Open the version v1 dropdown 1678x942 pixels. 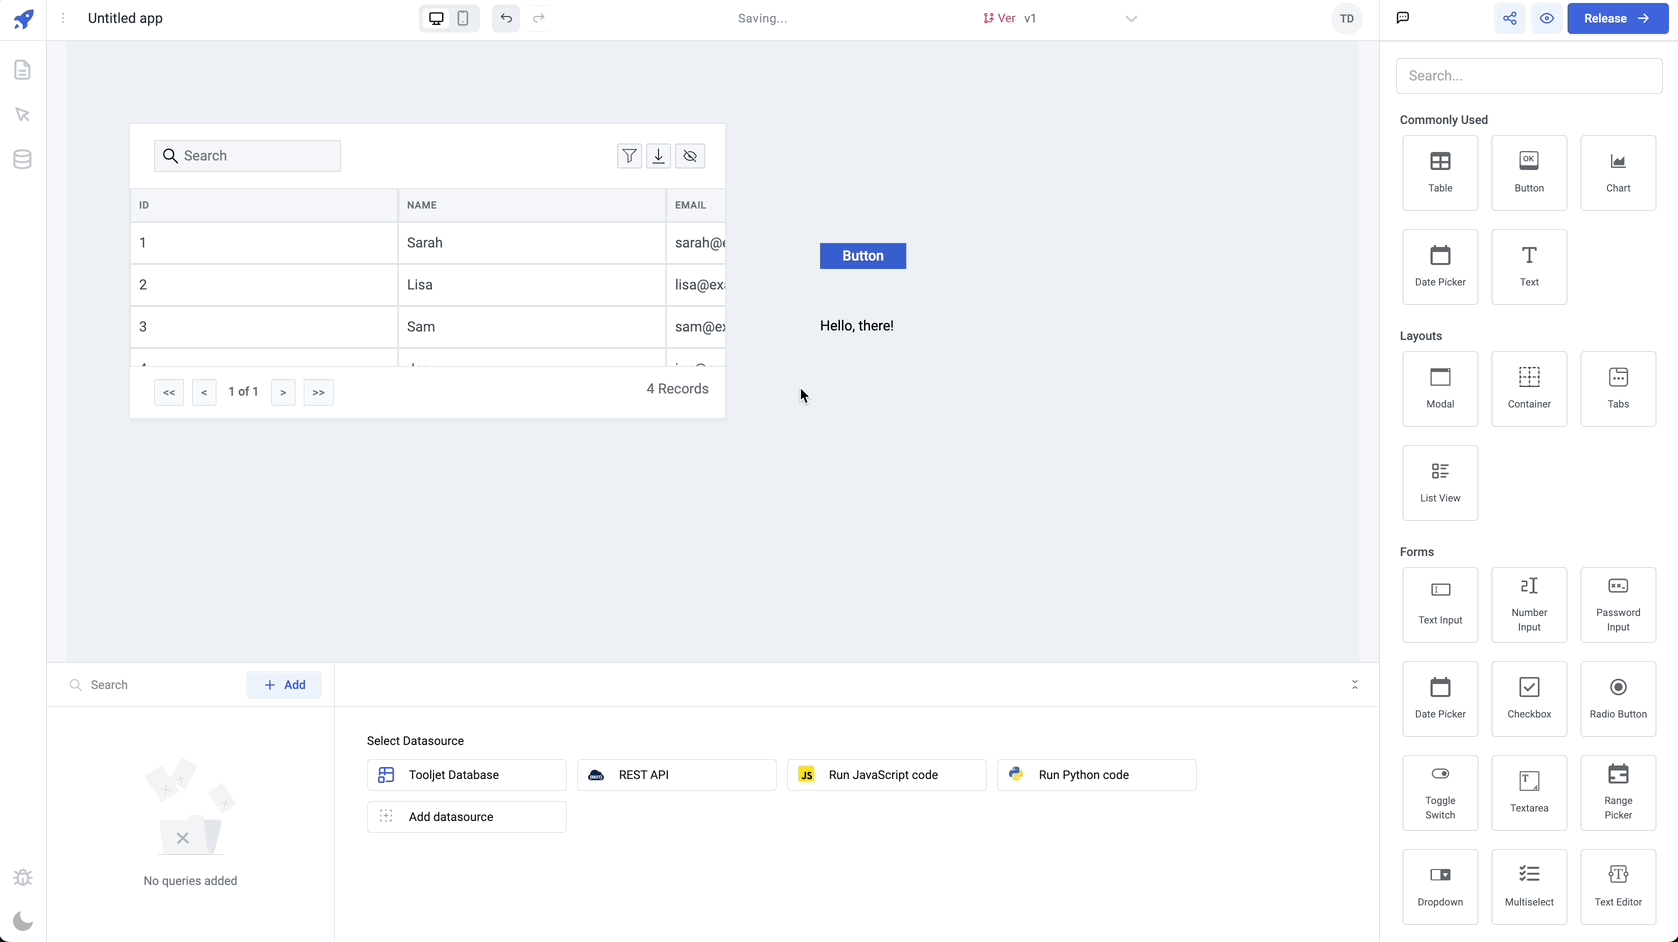[1130, 18]
